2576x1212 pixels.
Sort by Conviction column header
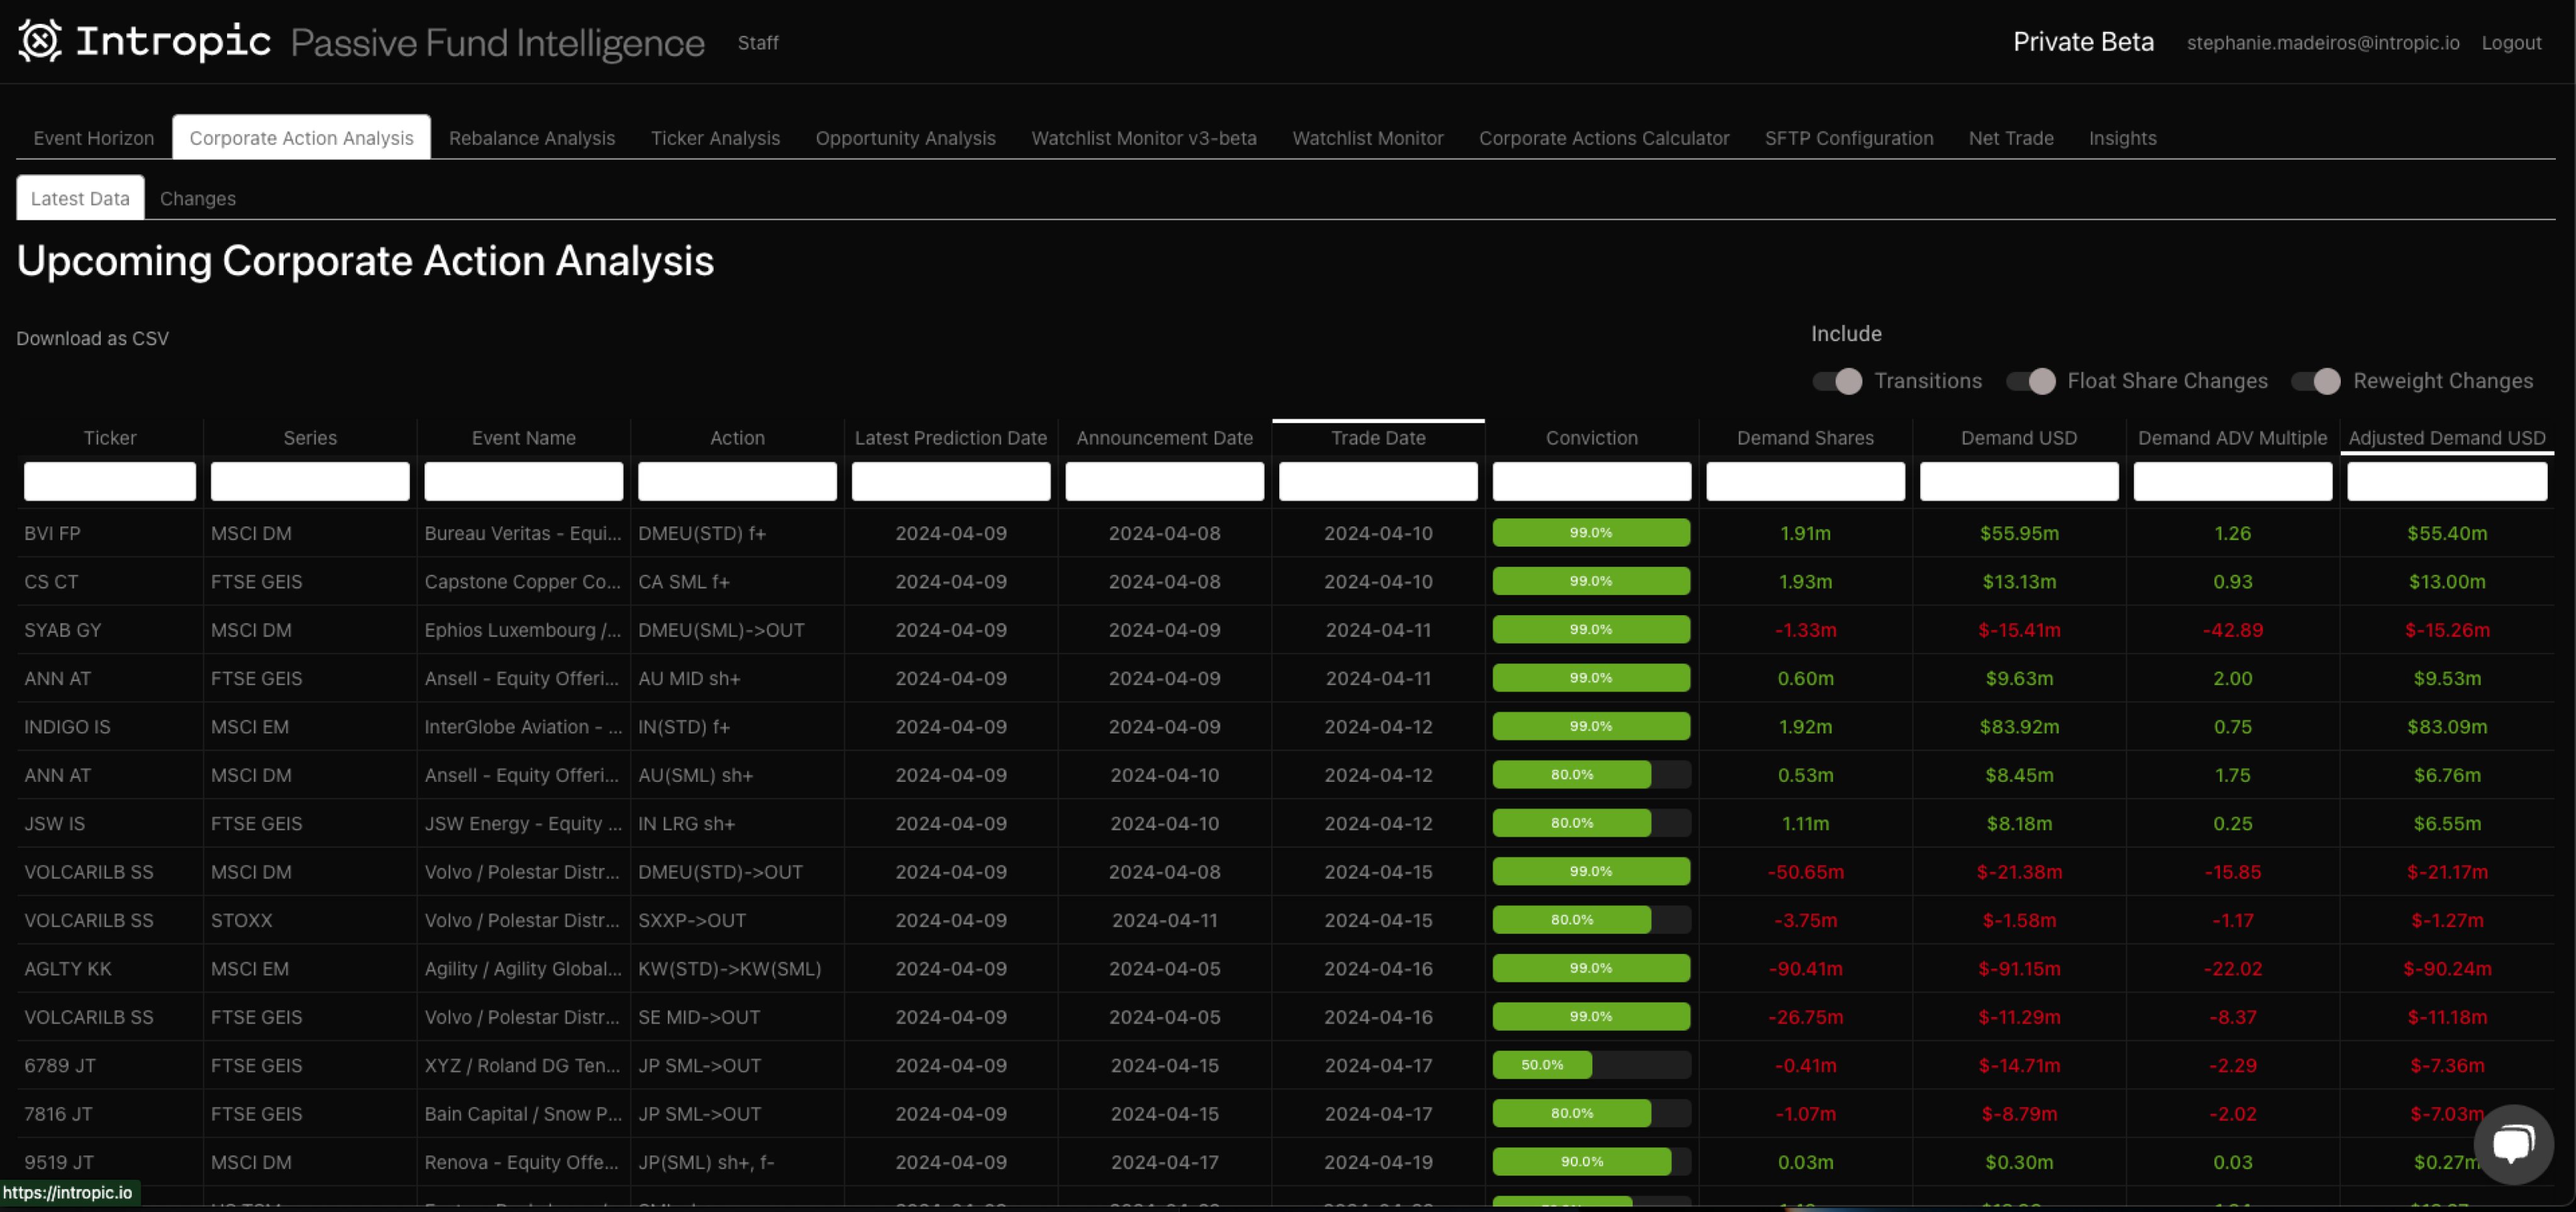pyautogui.click(x=1591, y=438)
